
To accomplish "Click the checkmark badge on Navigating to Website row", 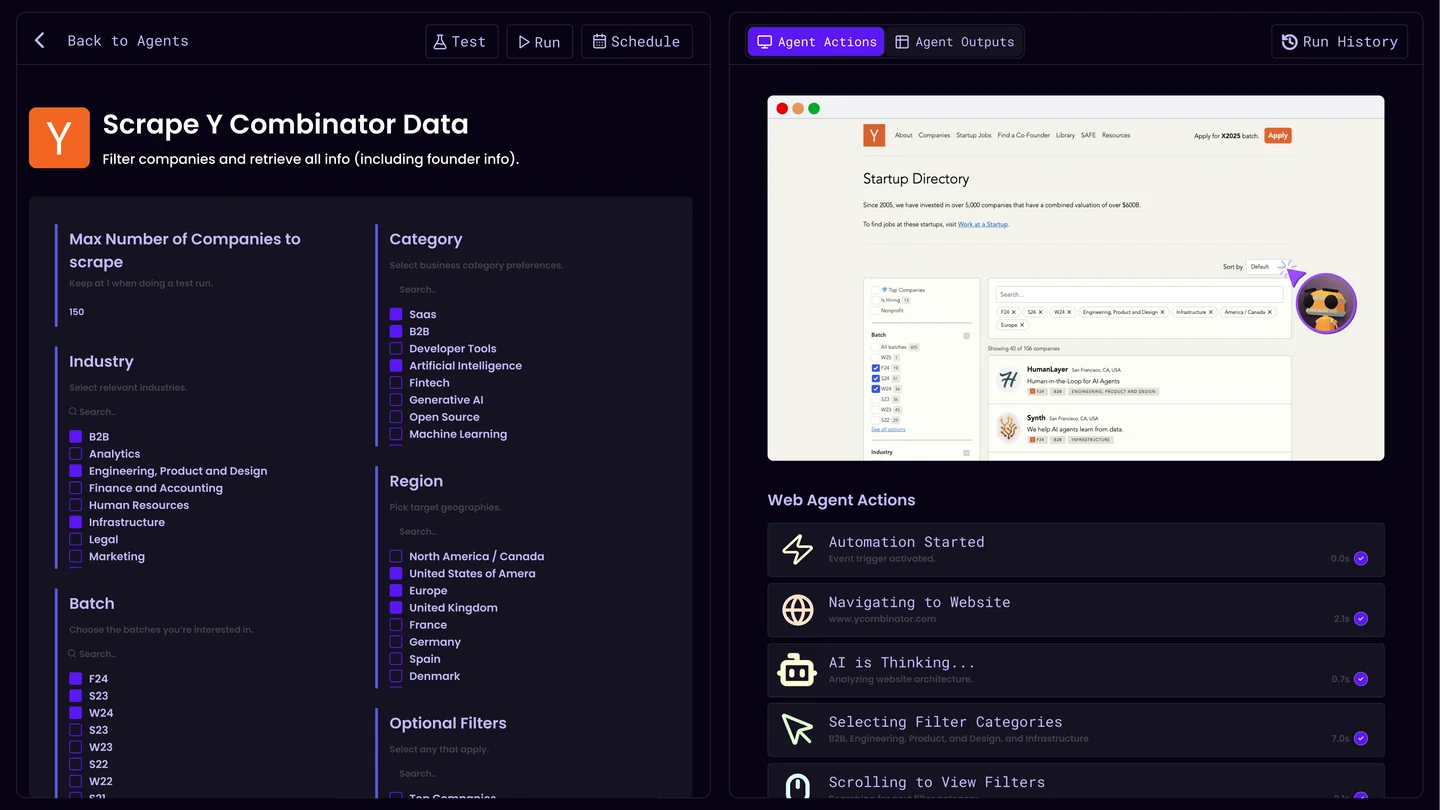I will [1361, 619].
